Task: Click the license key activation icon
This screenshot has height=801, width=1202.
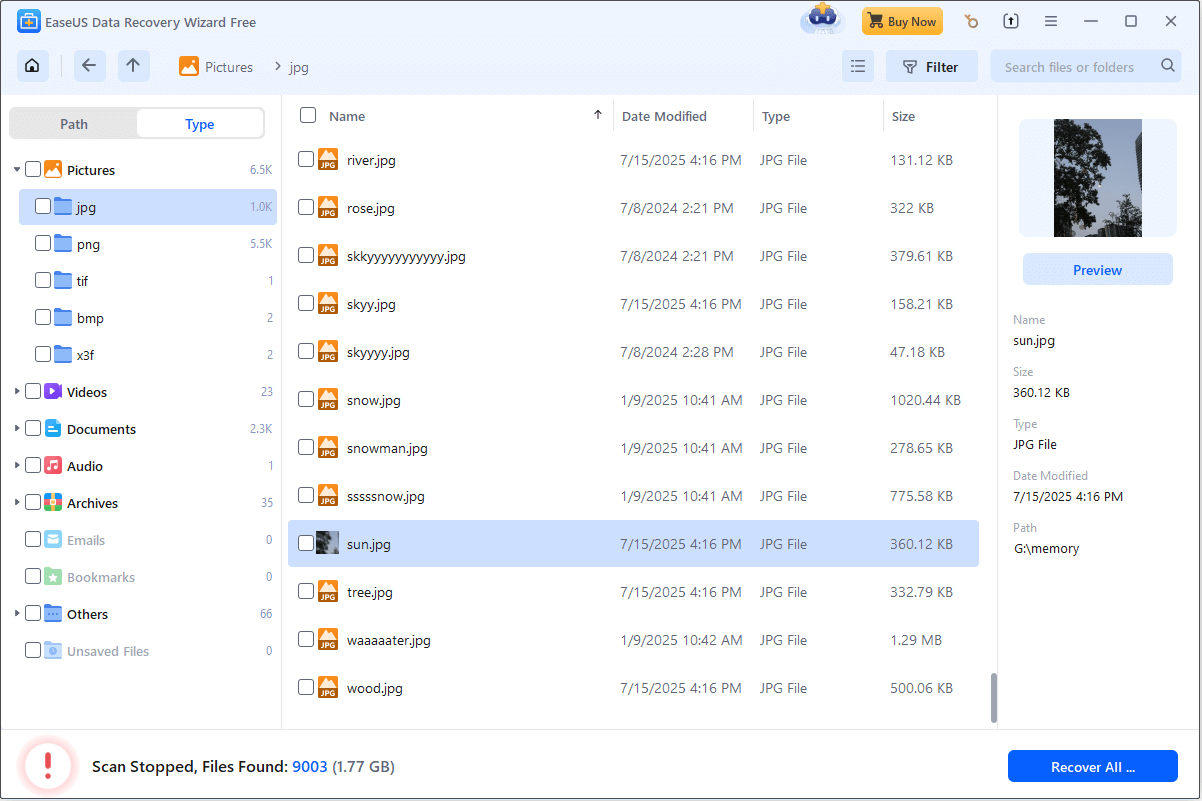Action: coord(970,20)
